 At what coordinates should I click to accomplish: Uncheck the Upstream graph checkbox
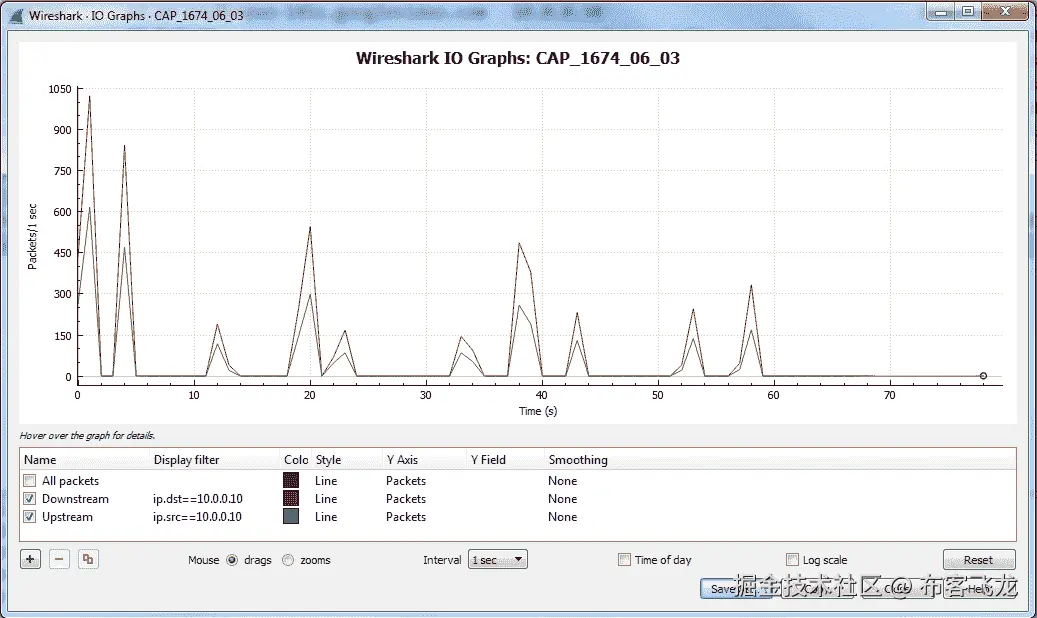pos(29,517)
